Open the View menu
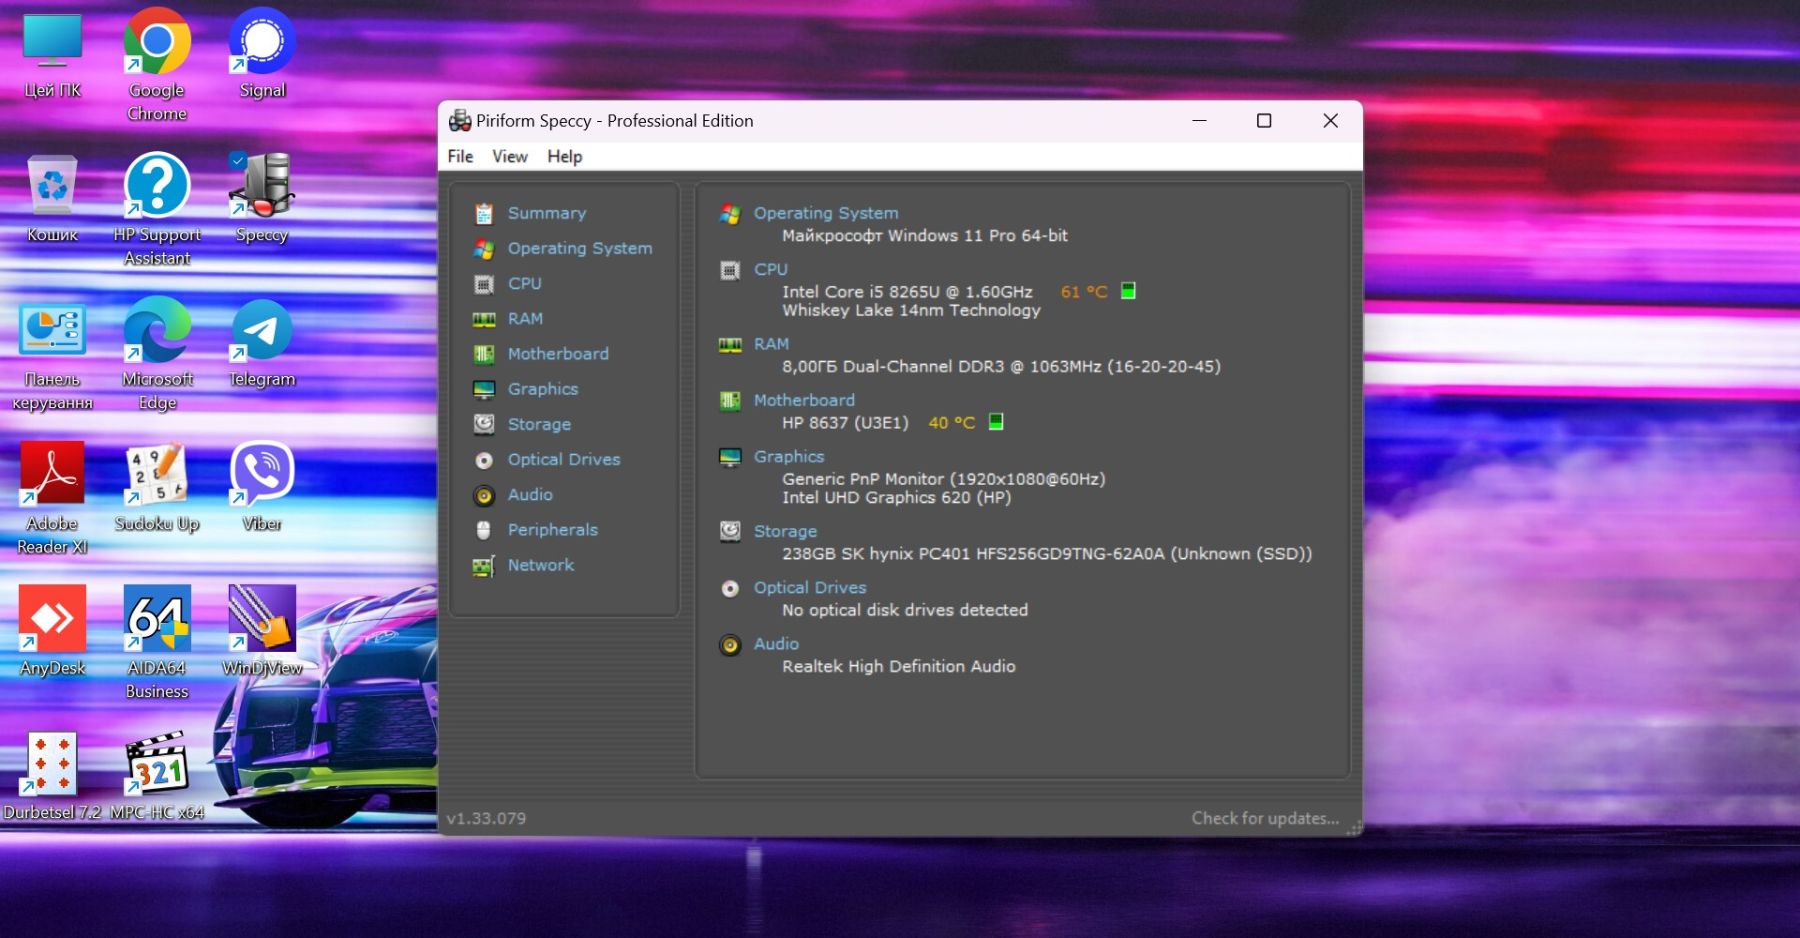Image resolution: width=1800 pixels, height=938 pixels. click(x=510, y=156)
